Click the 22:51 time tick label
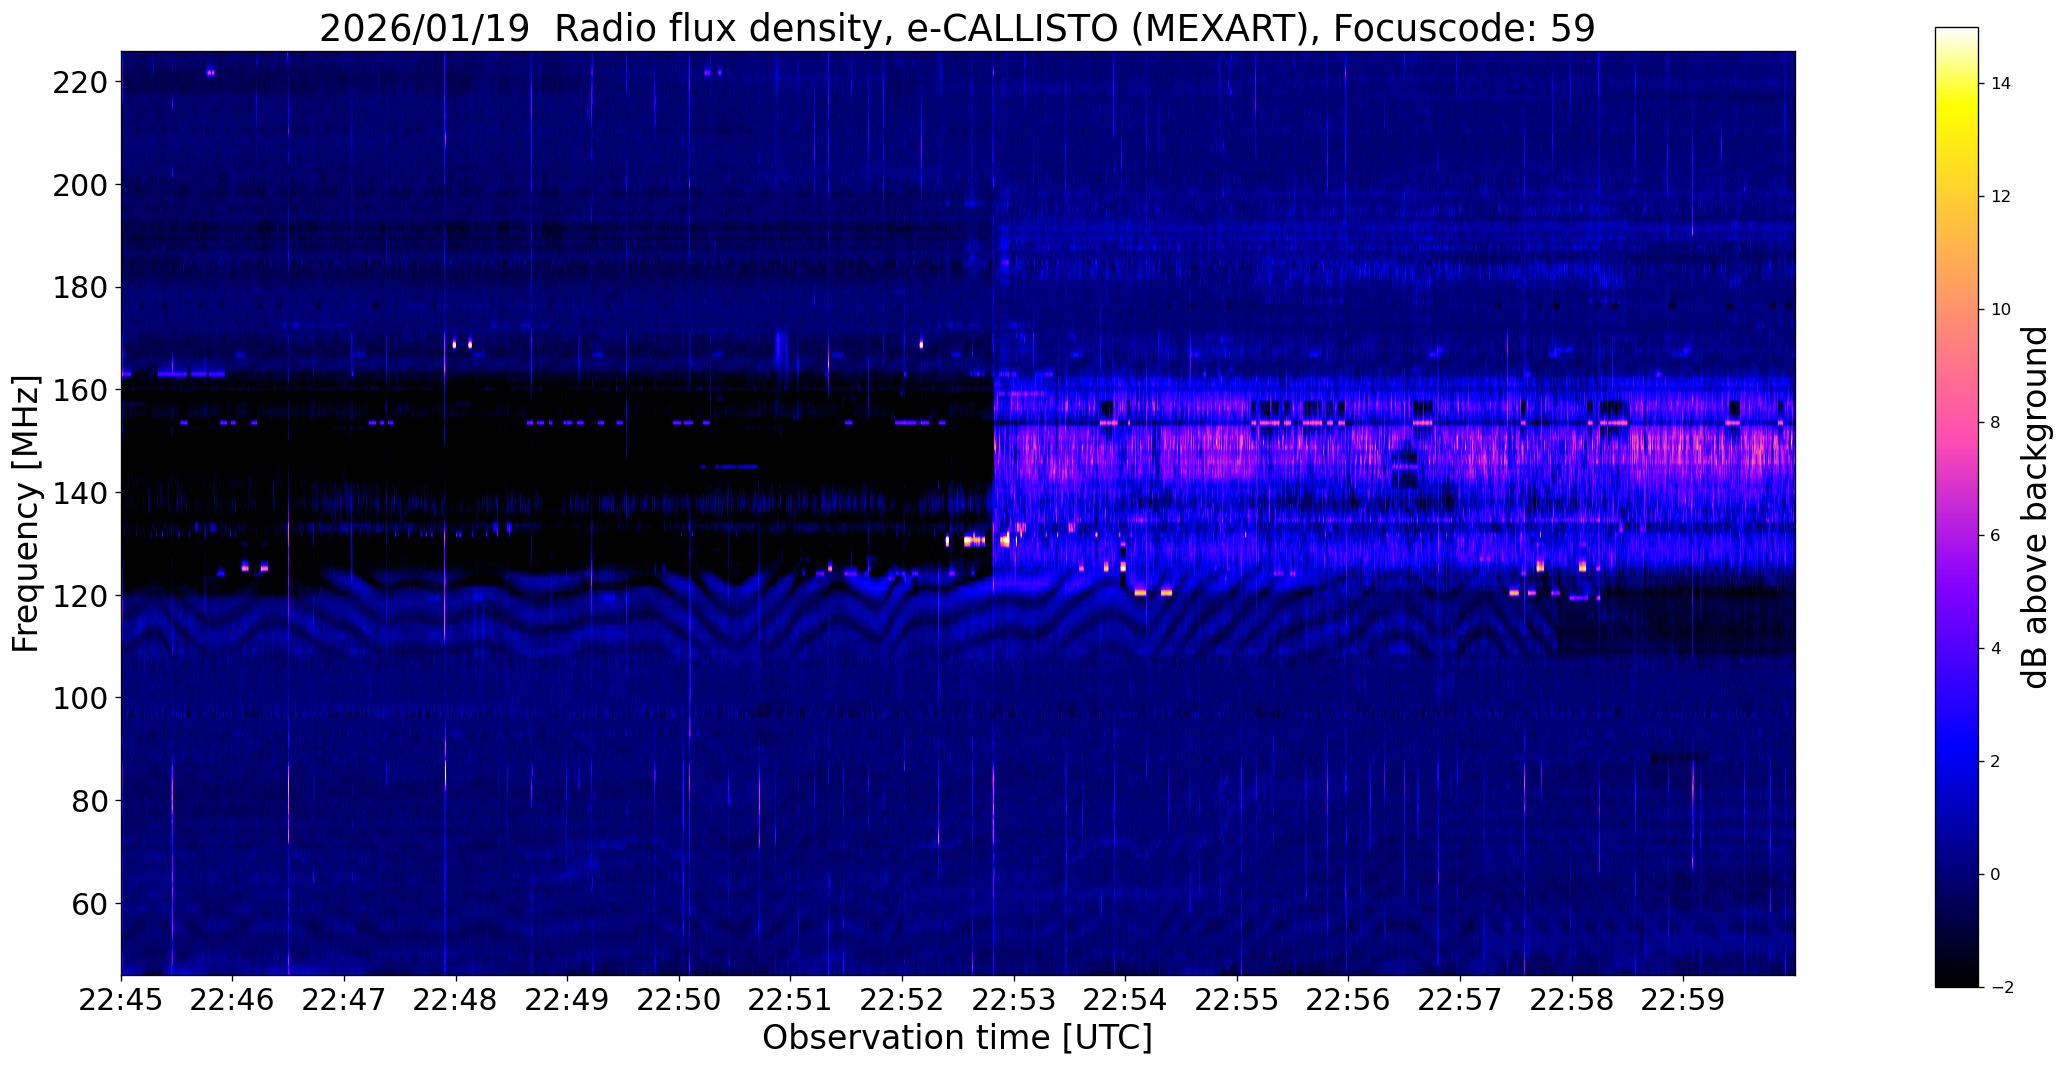Image resolution: width=2066 pixels, height=1067 pixels. (x=791, y=1000)
